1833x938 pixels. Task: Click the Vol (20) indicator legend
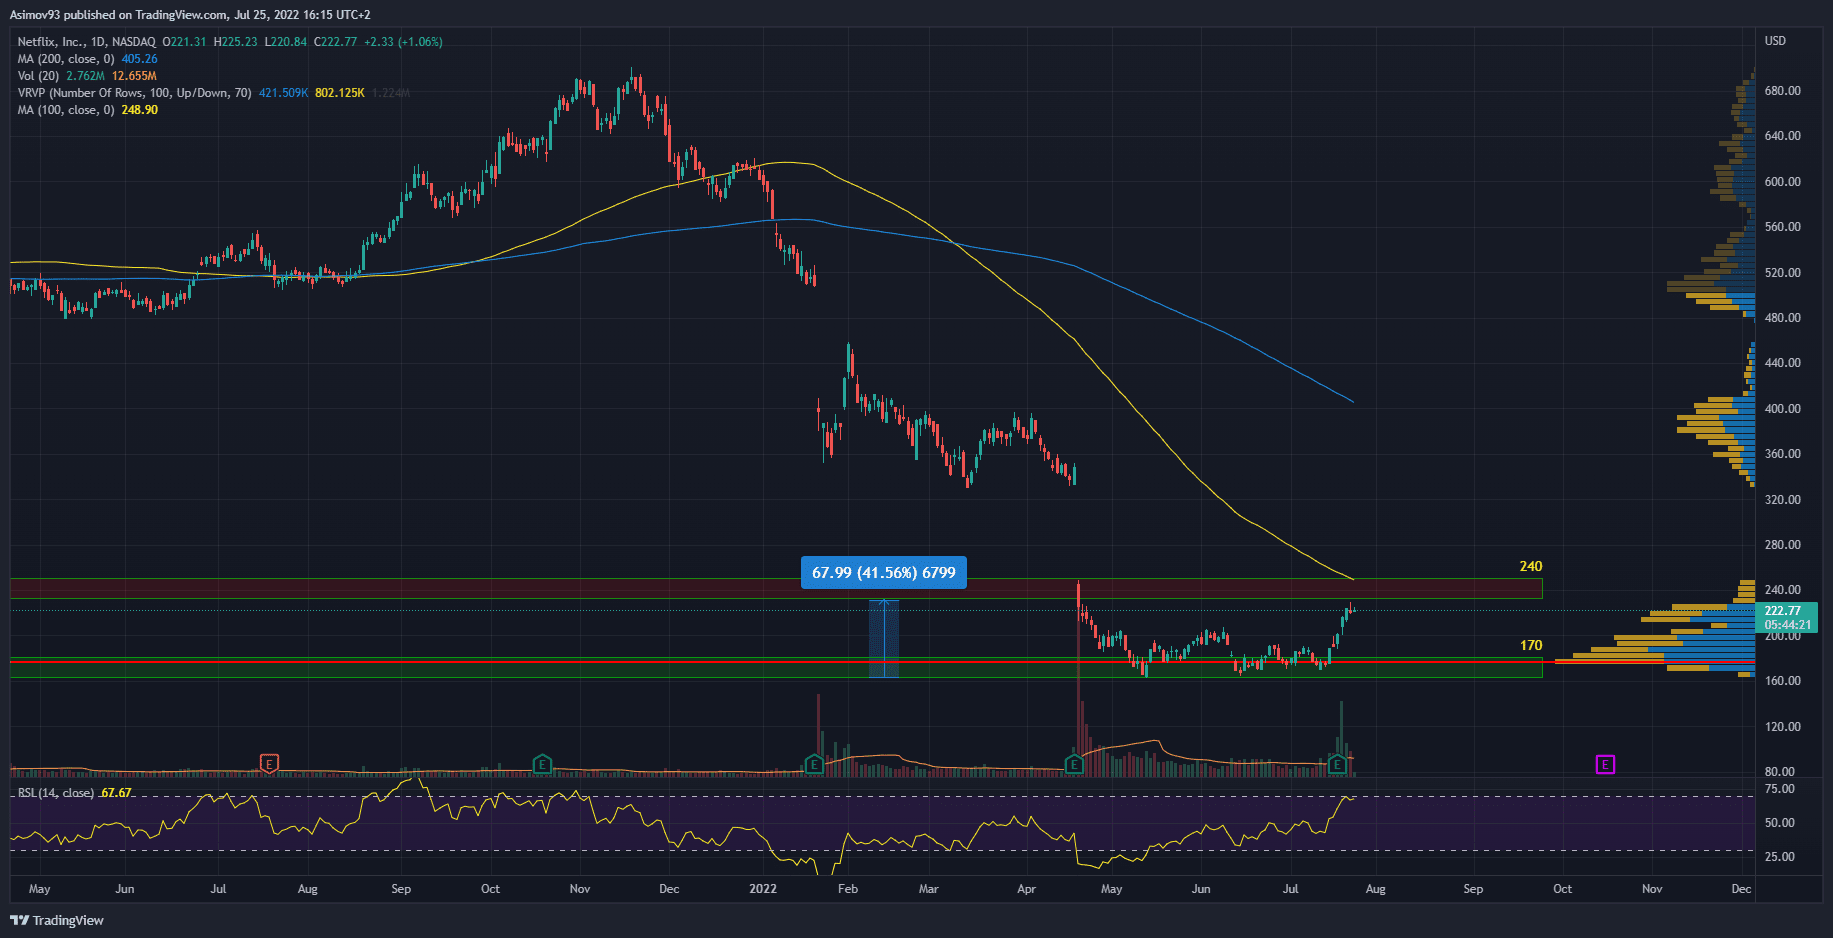click(38, 76)
